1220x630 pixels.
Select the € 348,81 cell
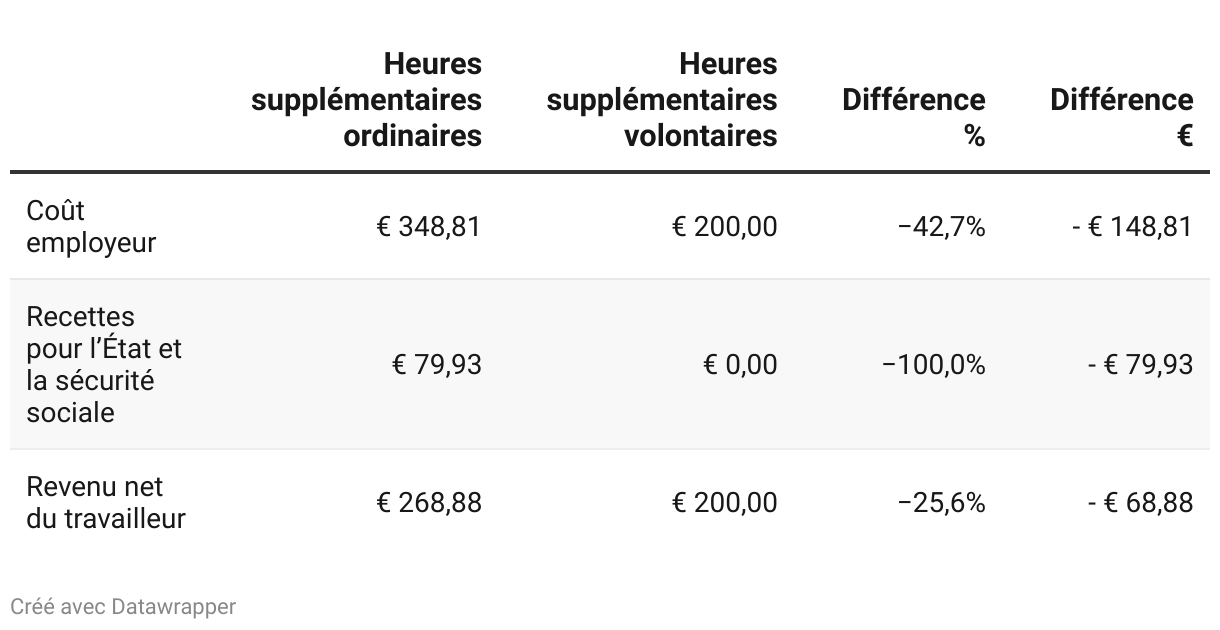point(428,226)
